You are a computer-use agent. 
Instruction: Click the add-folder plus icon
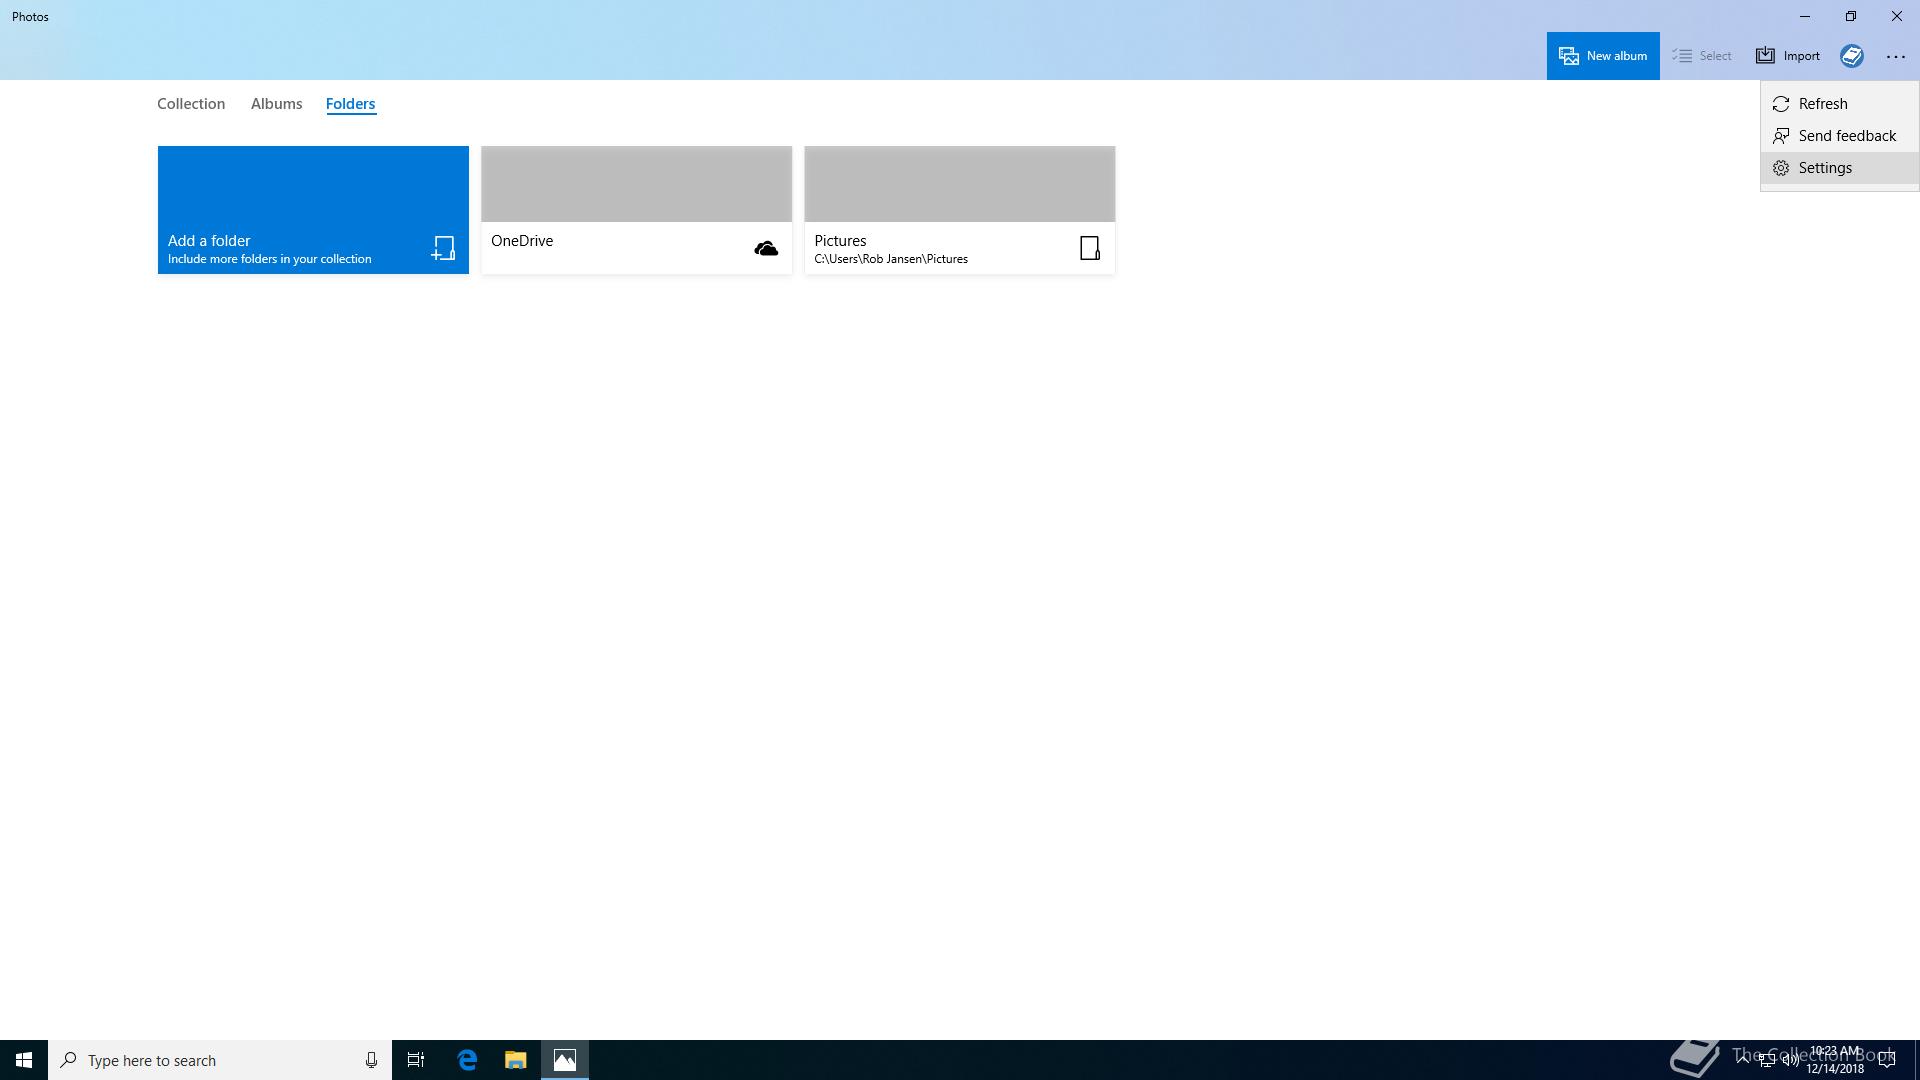[x=443, y=248]
